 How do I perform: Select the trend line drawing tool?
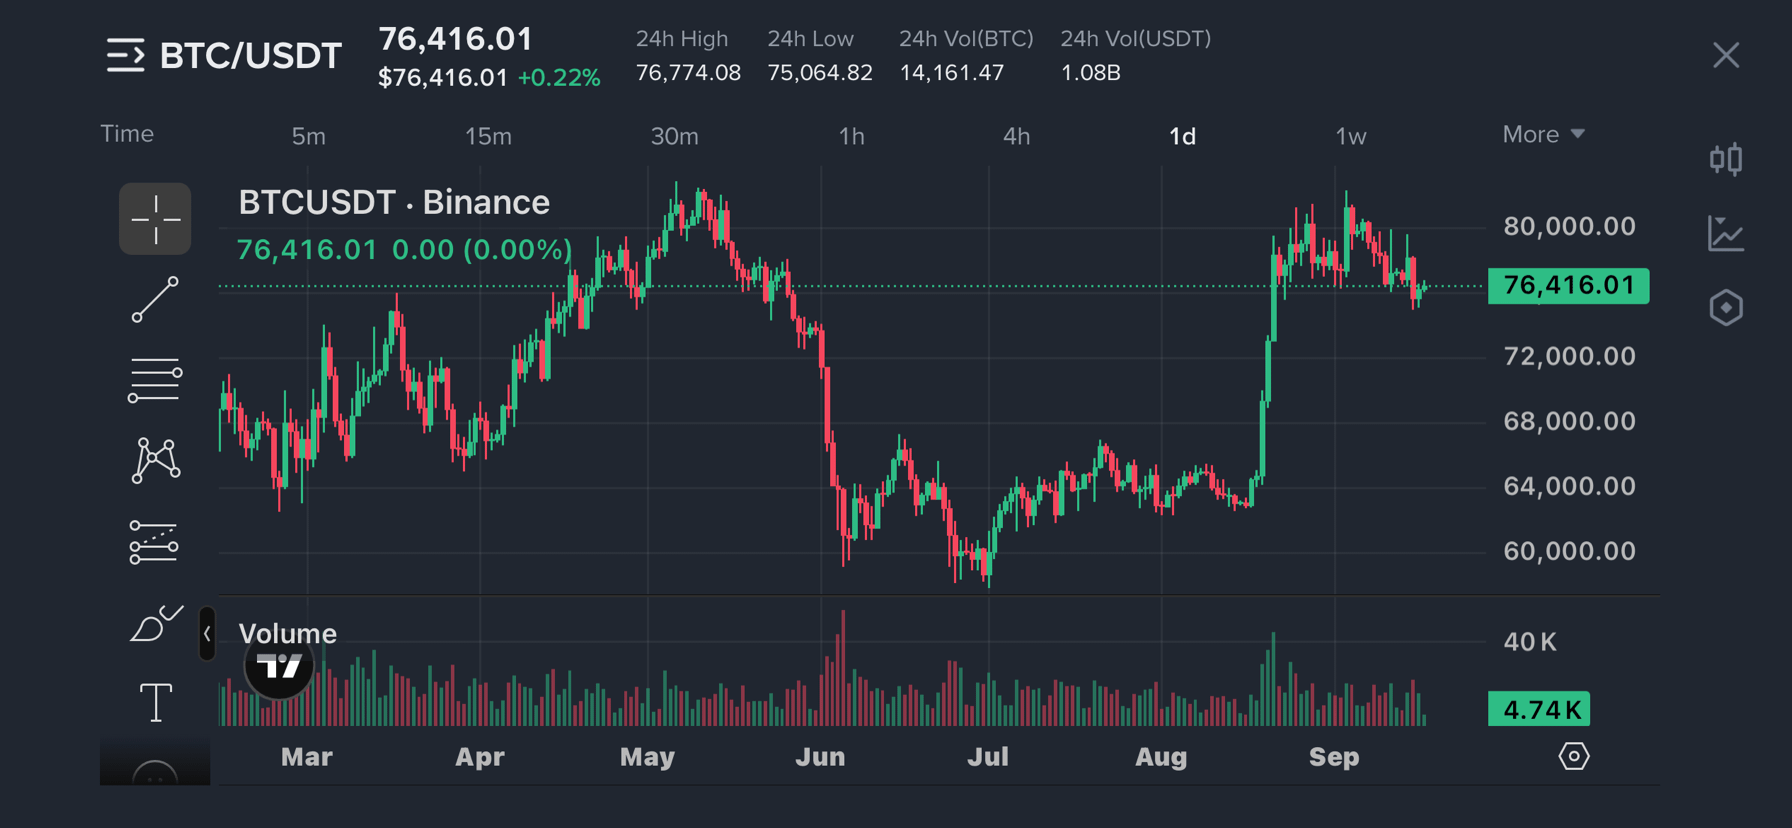click(155, 300)
